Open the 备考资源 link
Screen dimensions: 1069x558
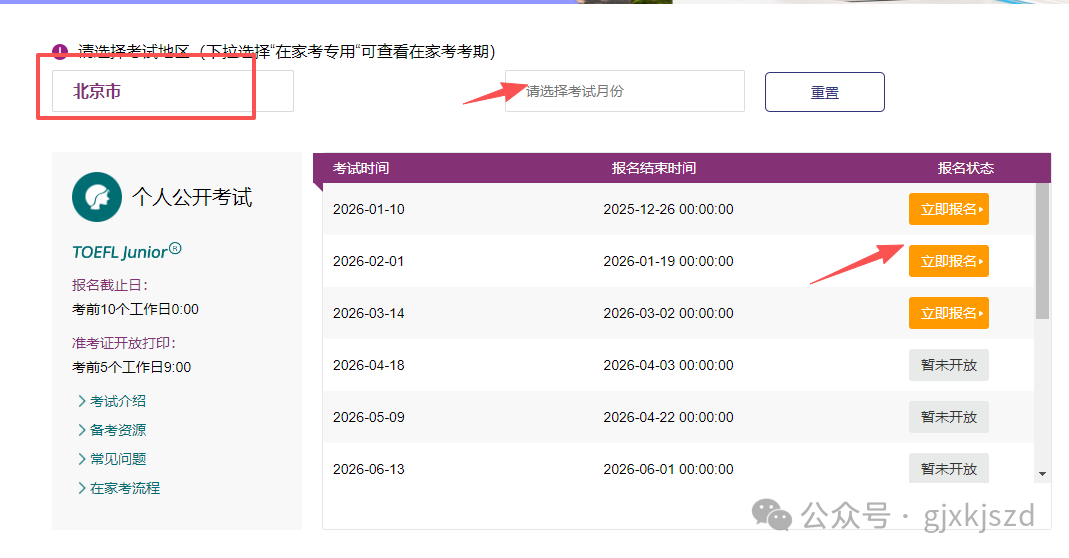coord(117,430)
